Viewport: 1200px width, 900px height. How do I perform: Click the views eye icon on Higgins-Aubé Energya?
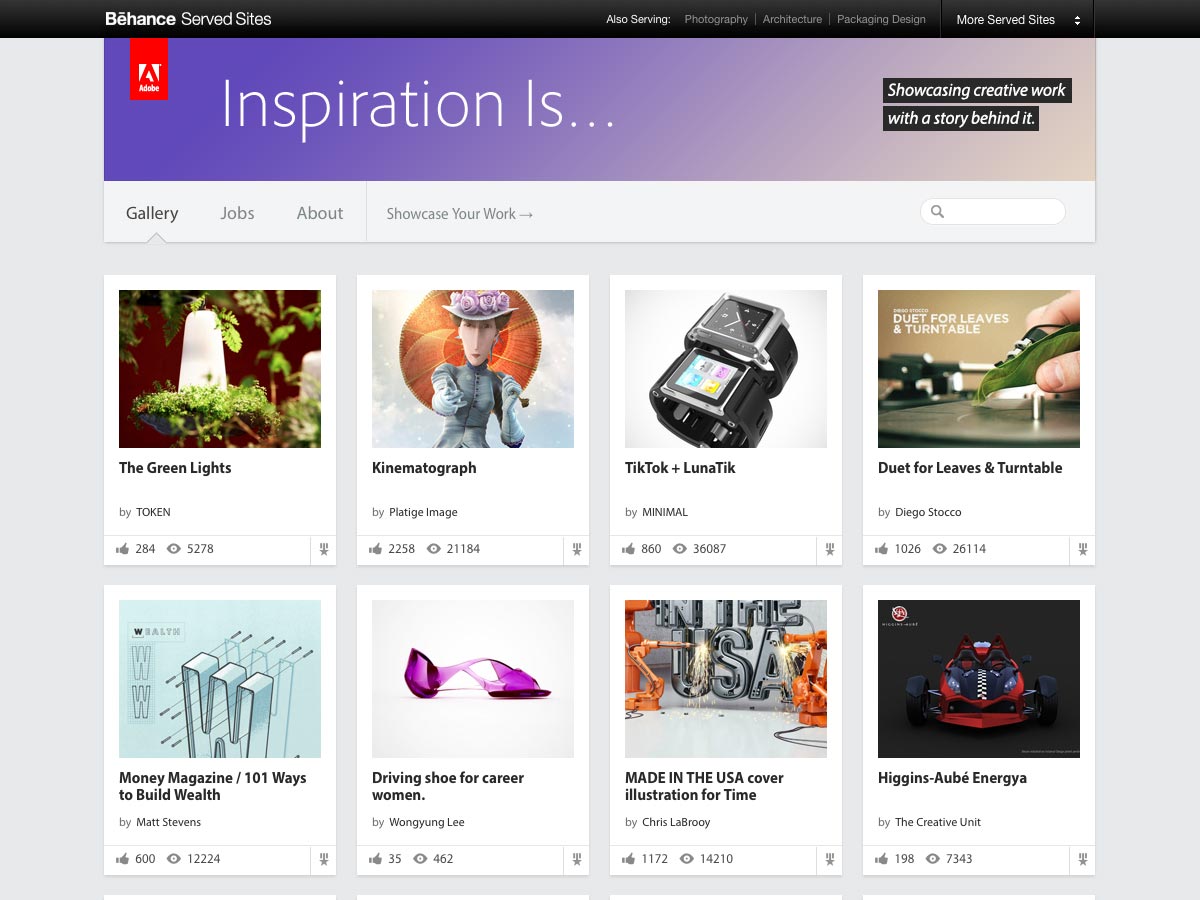coord(932,859)
